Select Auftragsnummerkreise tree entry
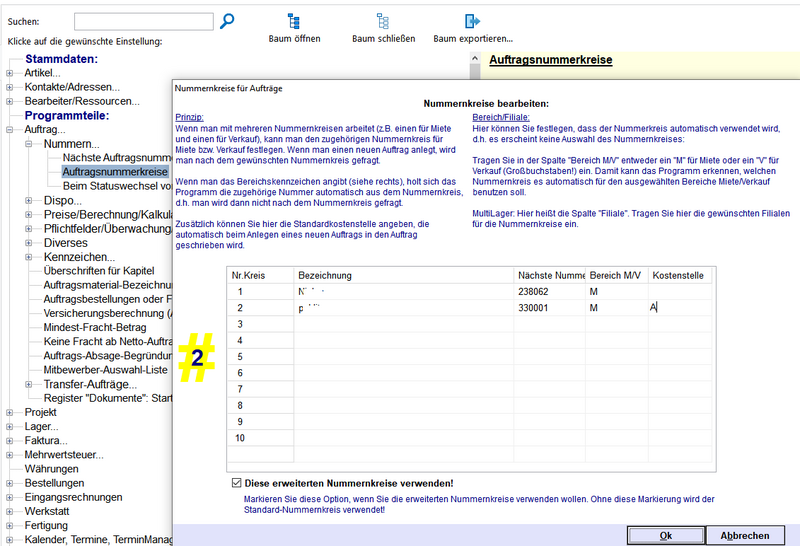Viewport: 800px width, 546px height. [115, 172]
